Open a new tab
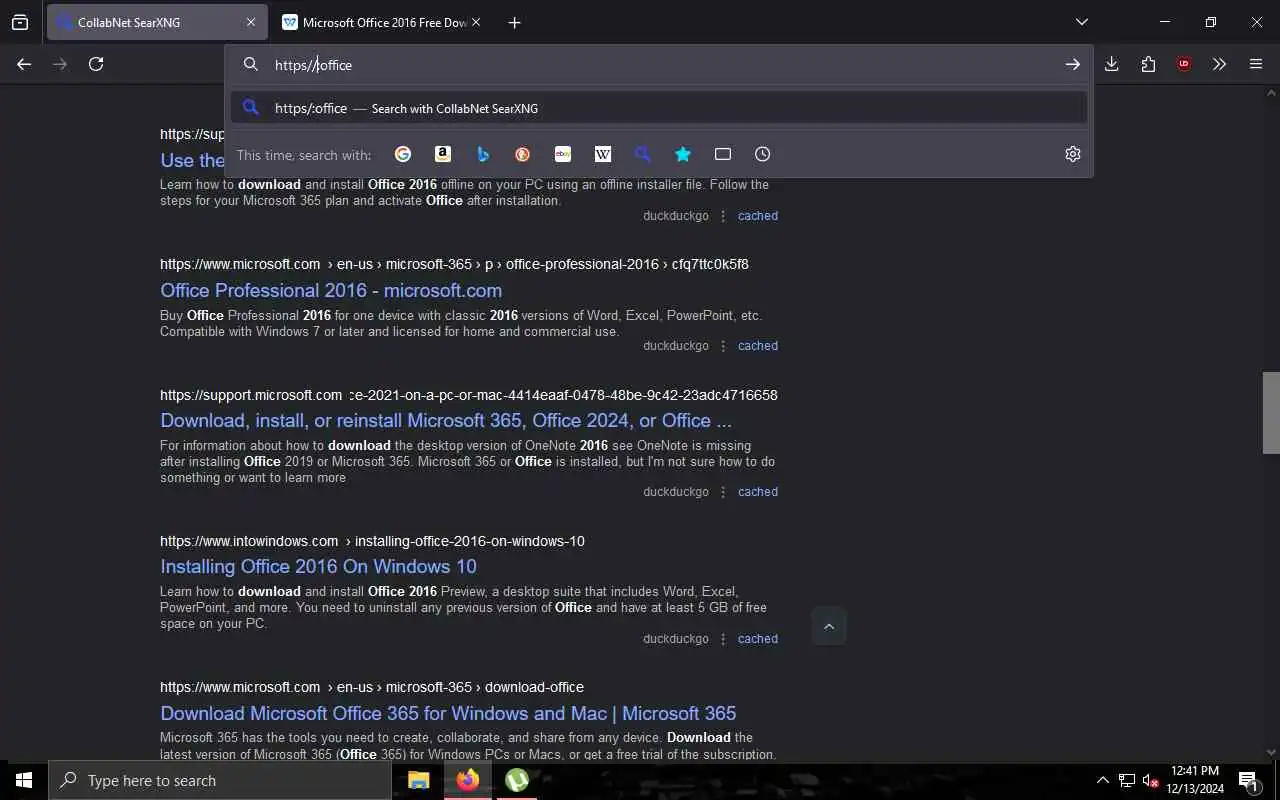This screenshot has height=800, width=1280. [x=514, y=22]
